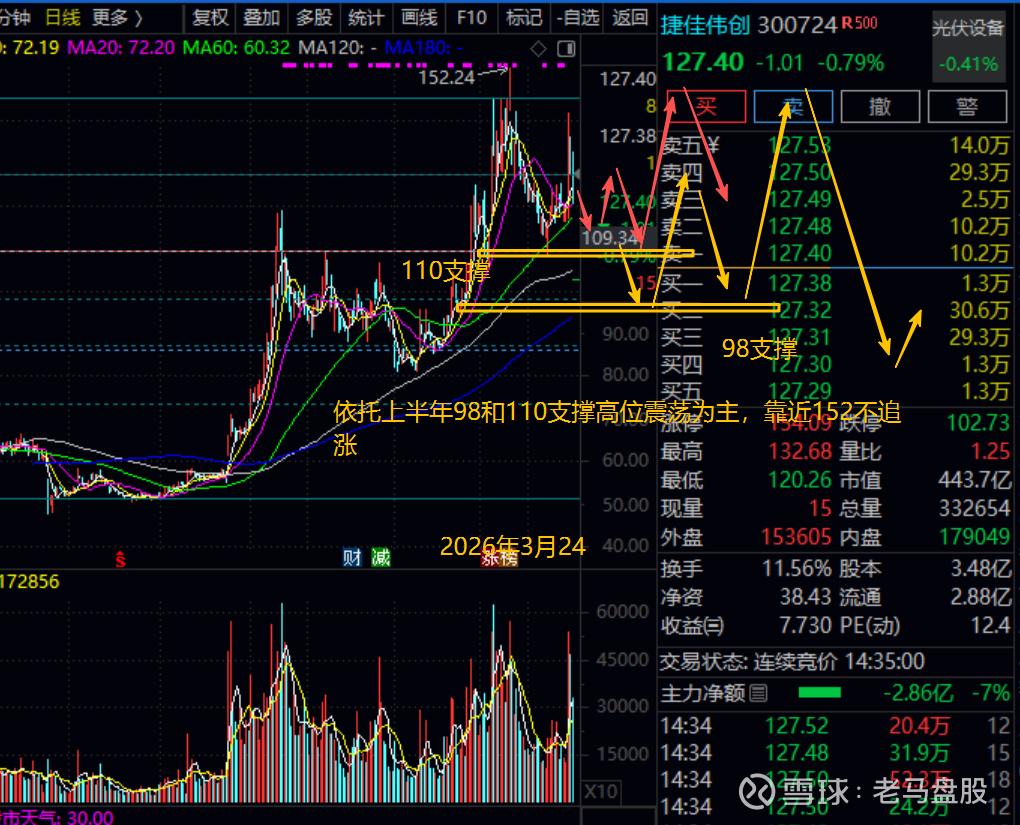
Task: Open the 复权 adjustment menu
Action: click(x=209, y=17)
